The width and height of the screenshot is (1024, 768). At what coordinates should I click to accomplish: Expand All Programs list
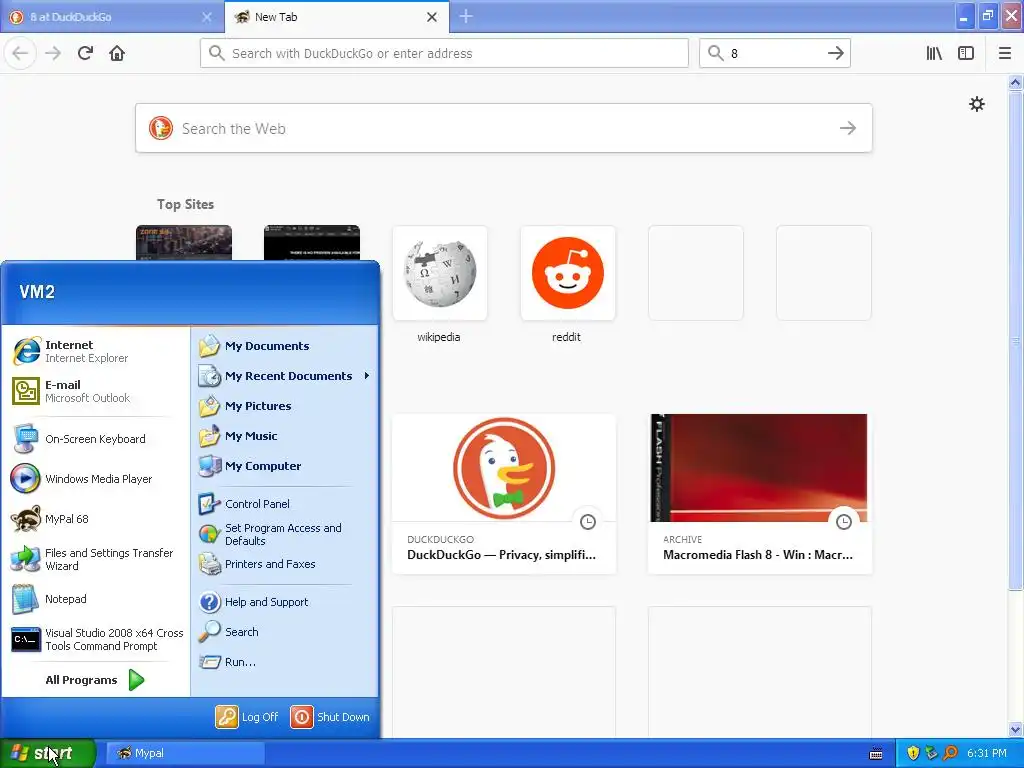click(x=95, y=680)
